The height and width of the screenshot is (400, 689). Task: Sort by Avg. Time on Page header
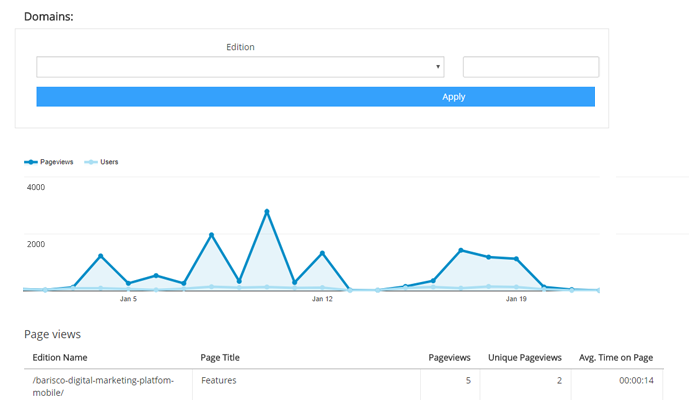coord(616,357)
